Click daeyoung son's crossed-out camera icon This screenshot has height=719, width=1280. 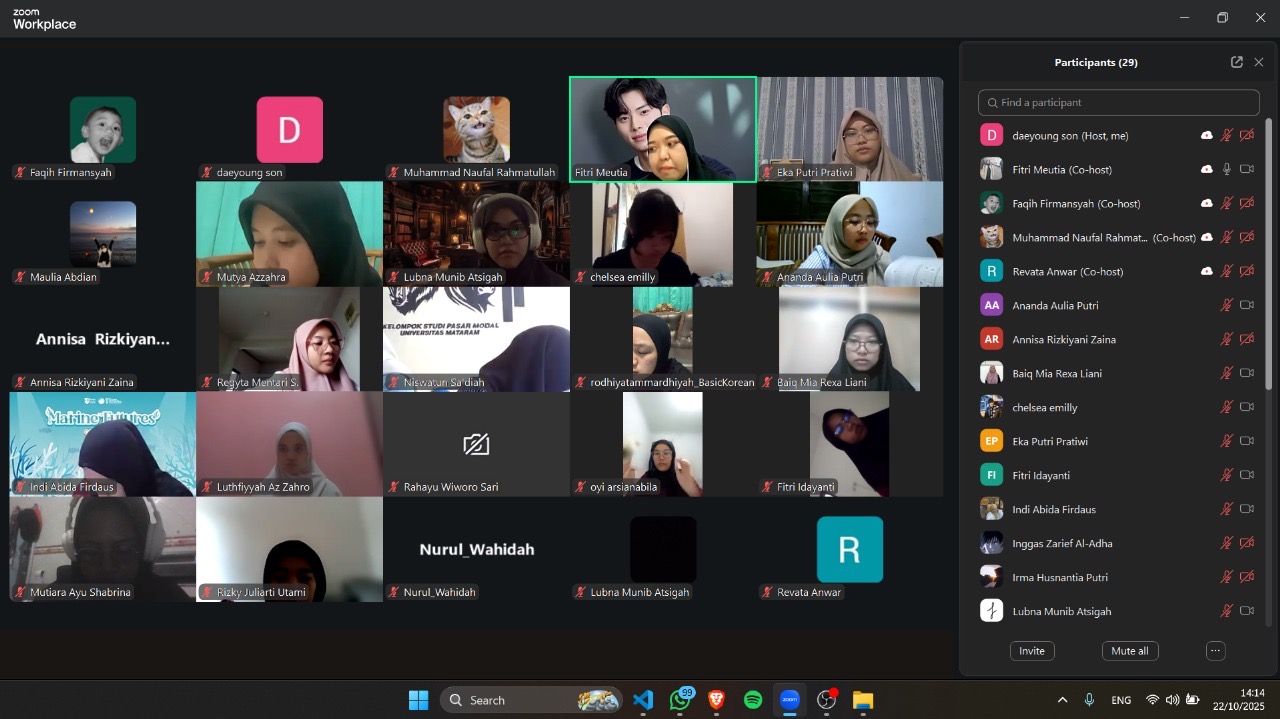point(1247,136)
